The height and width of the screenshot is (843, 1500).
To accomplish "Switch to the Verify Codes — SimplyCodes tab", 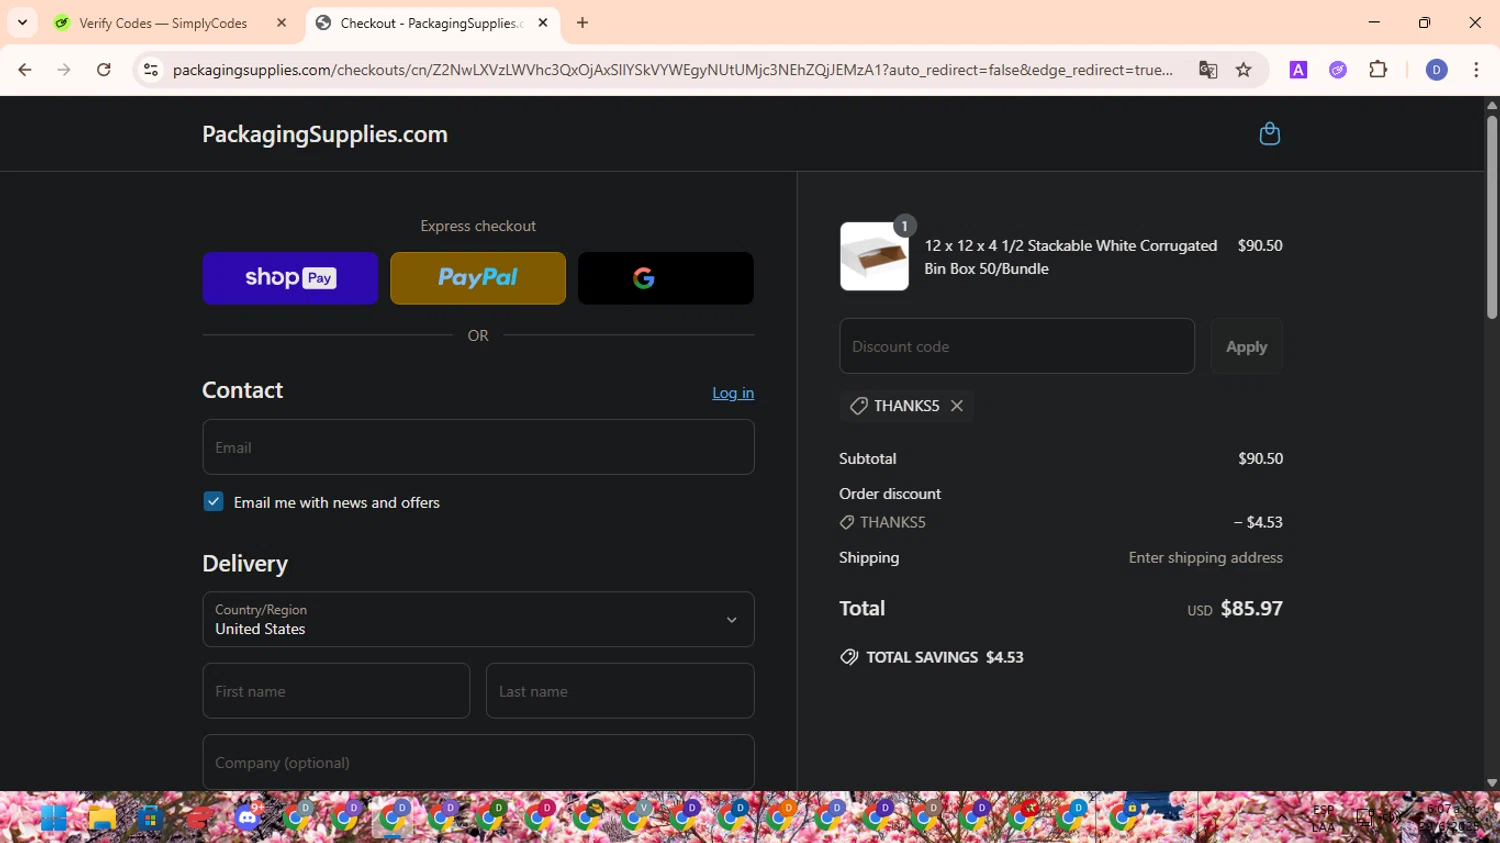I will 163,23.
